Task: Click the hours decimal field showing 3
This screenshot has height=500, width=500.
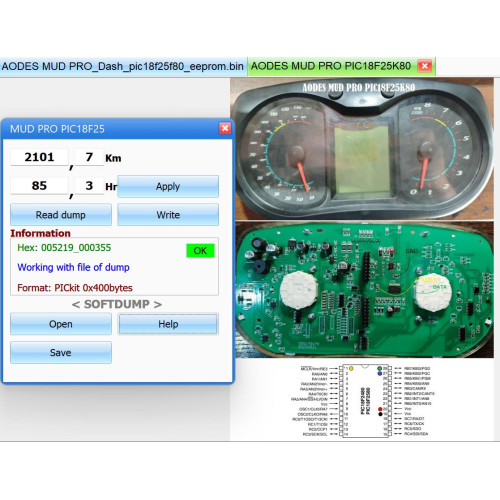Action: click(x=89, y=186)
